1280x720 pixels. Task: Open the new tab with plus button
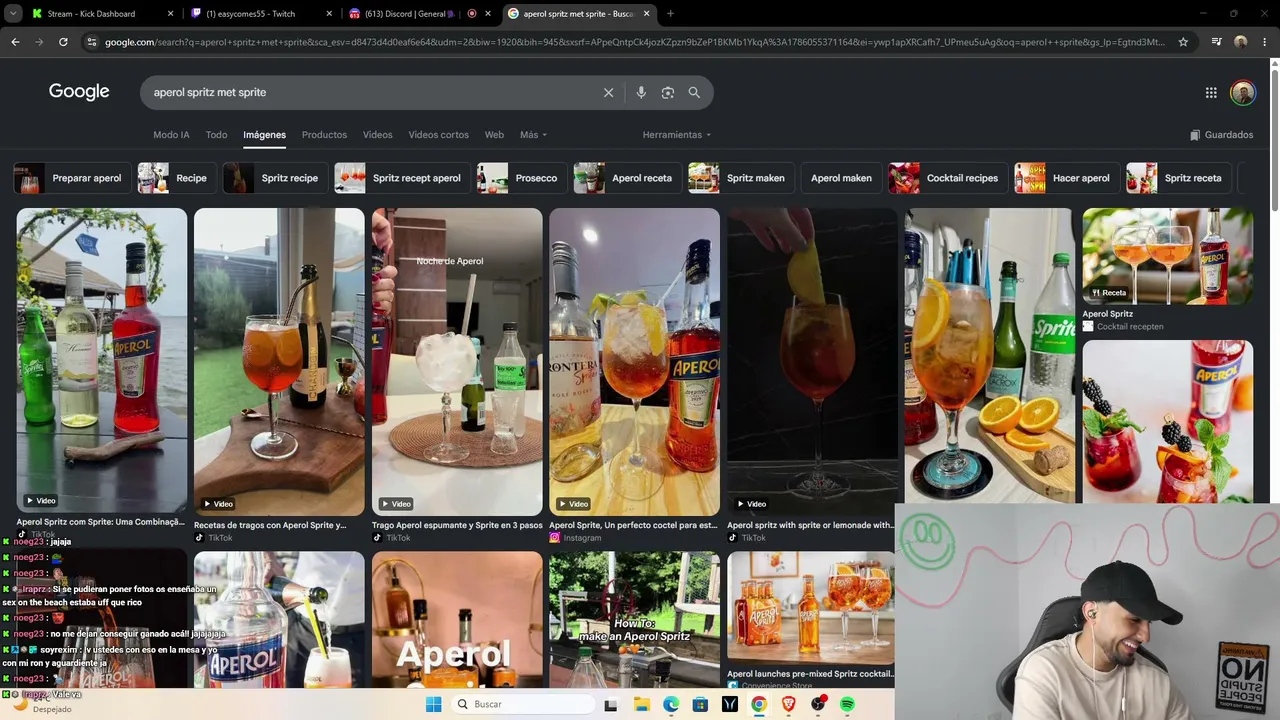coord(670,14)
